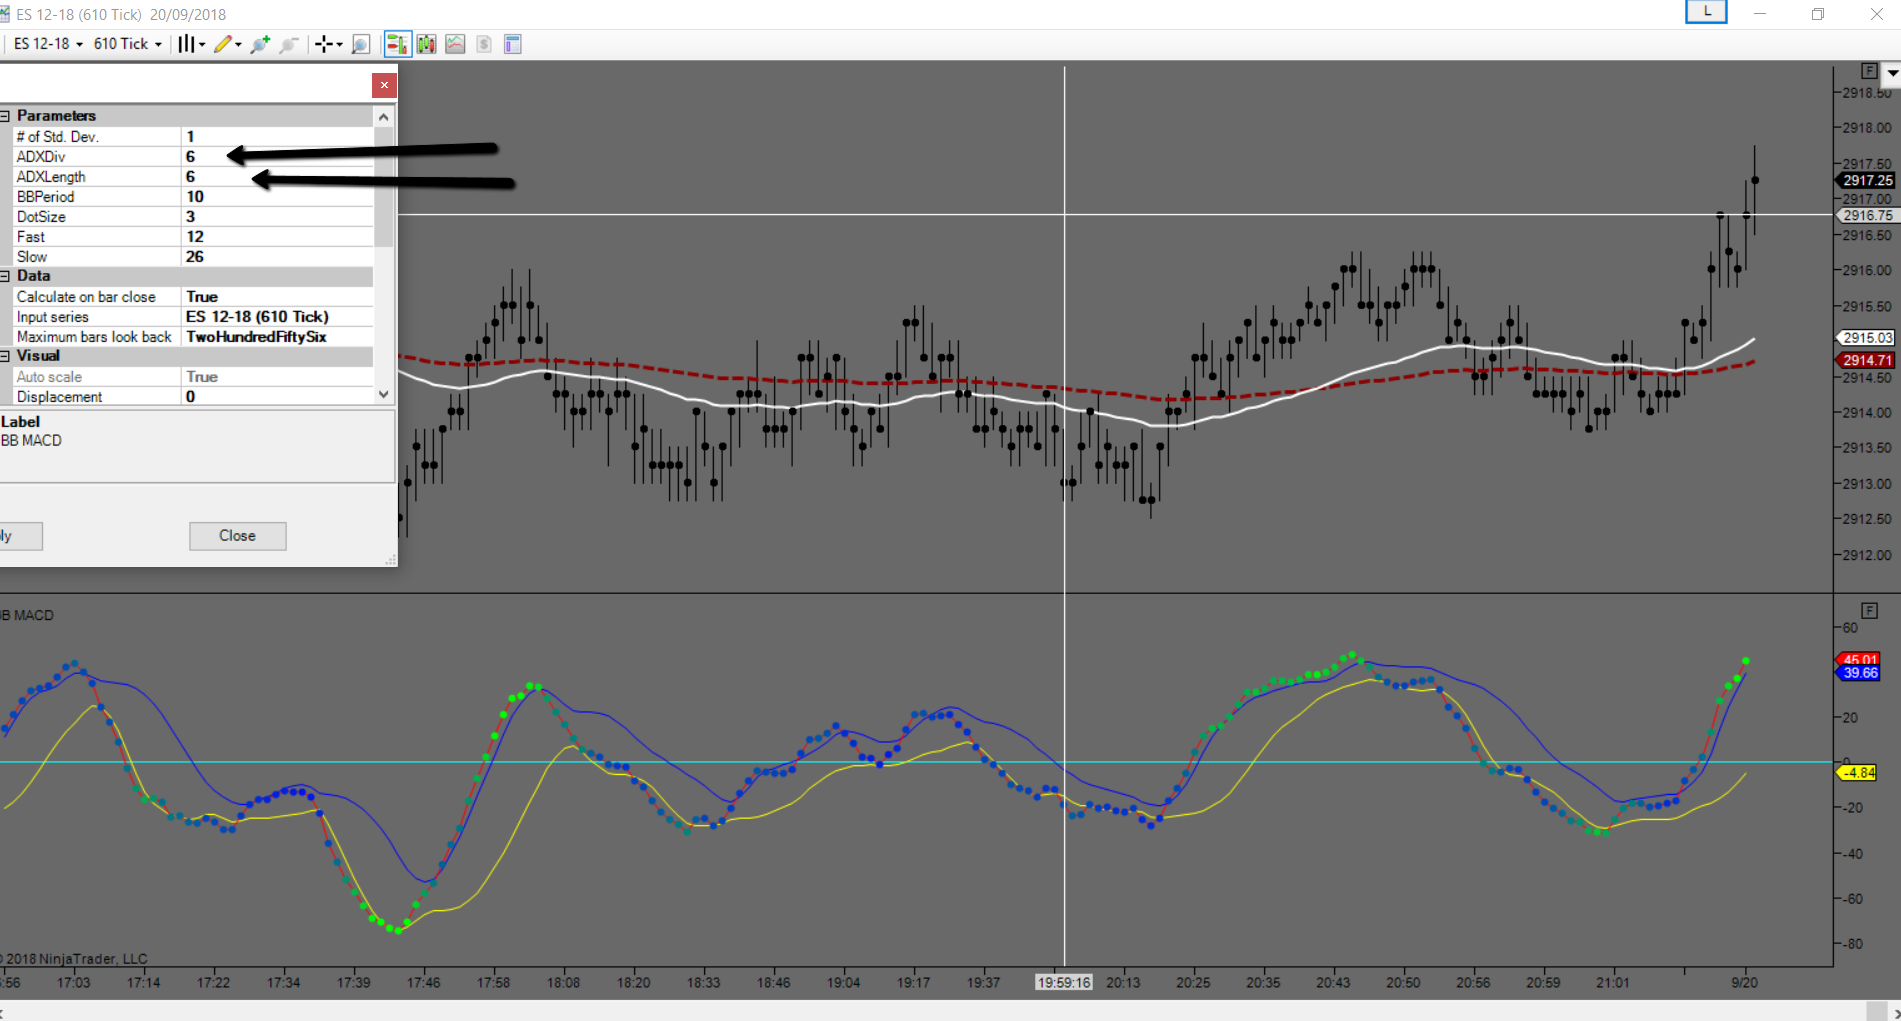
Task: Collapse the Parameters section
Action: point(5,116)
